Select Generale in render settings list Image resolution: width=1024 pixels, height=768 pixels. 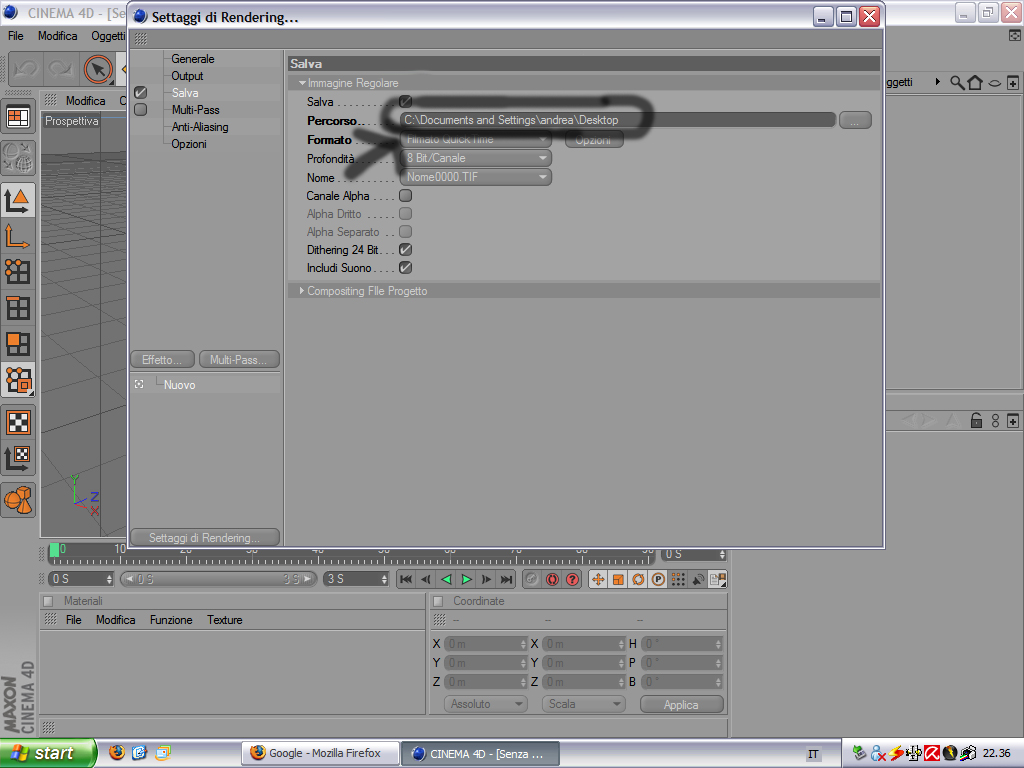[193, 59]
